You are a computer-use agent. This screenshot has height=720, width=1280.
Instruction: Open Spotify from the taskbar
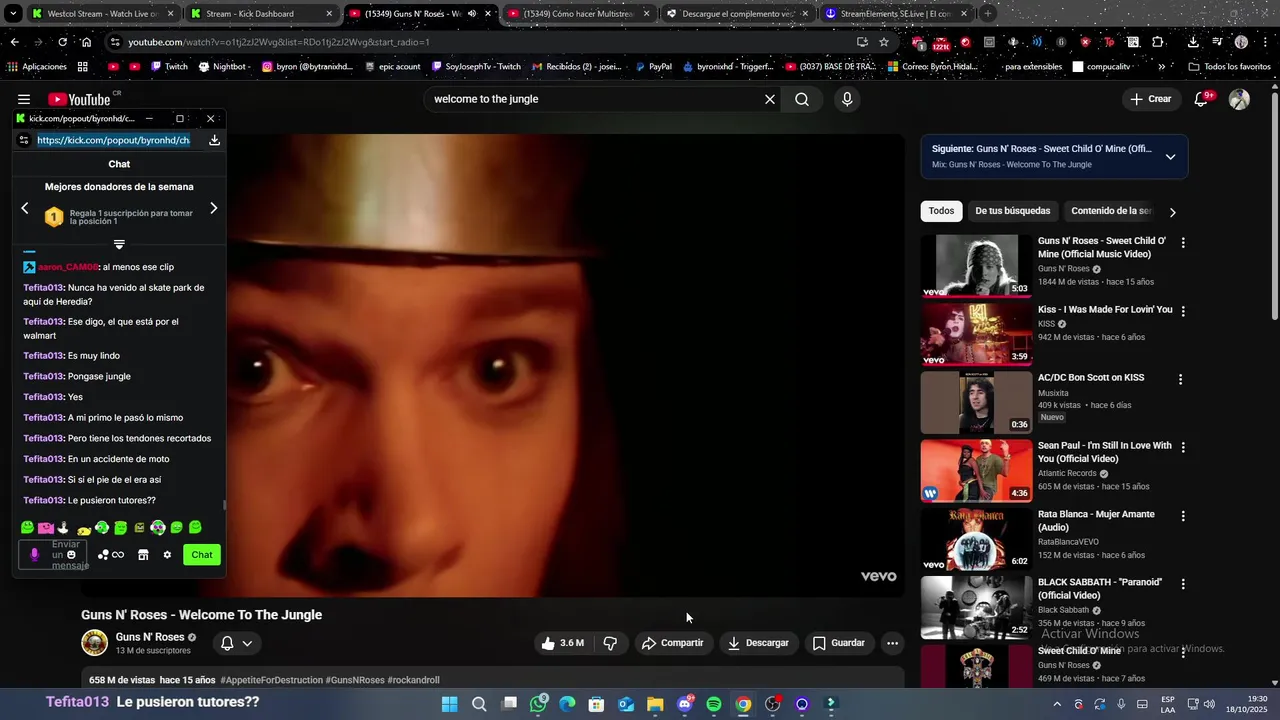click(714, 704)
